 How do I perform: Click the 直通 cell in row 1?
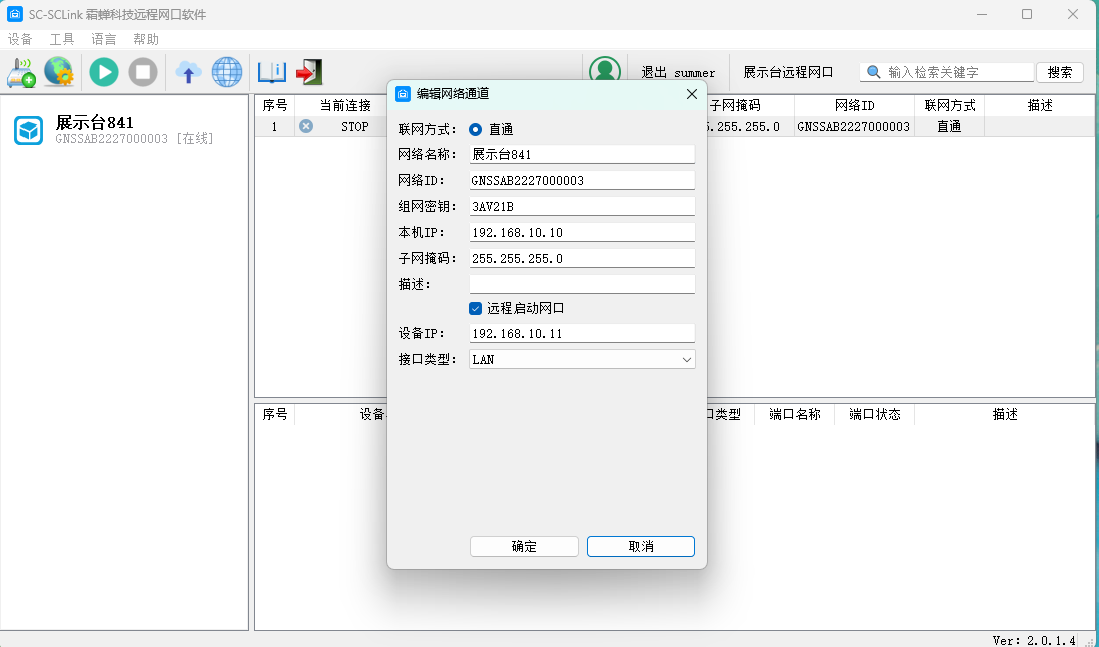(949, 126)
